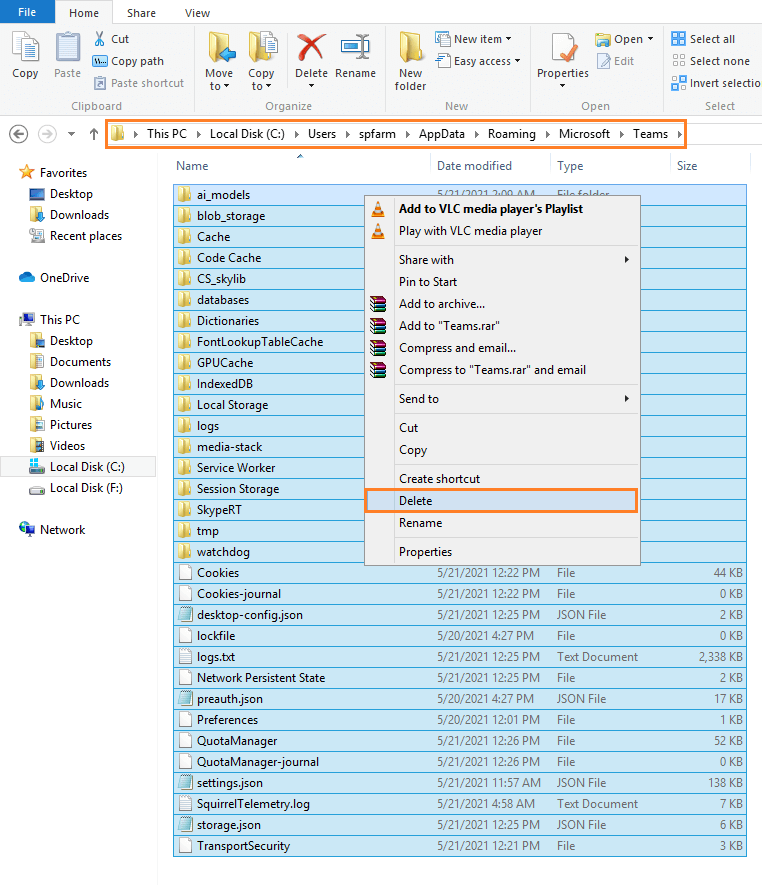The image size is (762, 885).
Task: Sort by the Type column header
Action: point(570,166)
